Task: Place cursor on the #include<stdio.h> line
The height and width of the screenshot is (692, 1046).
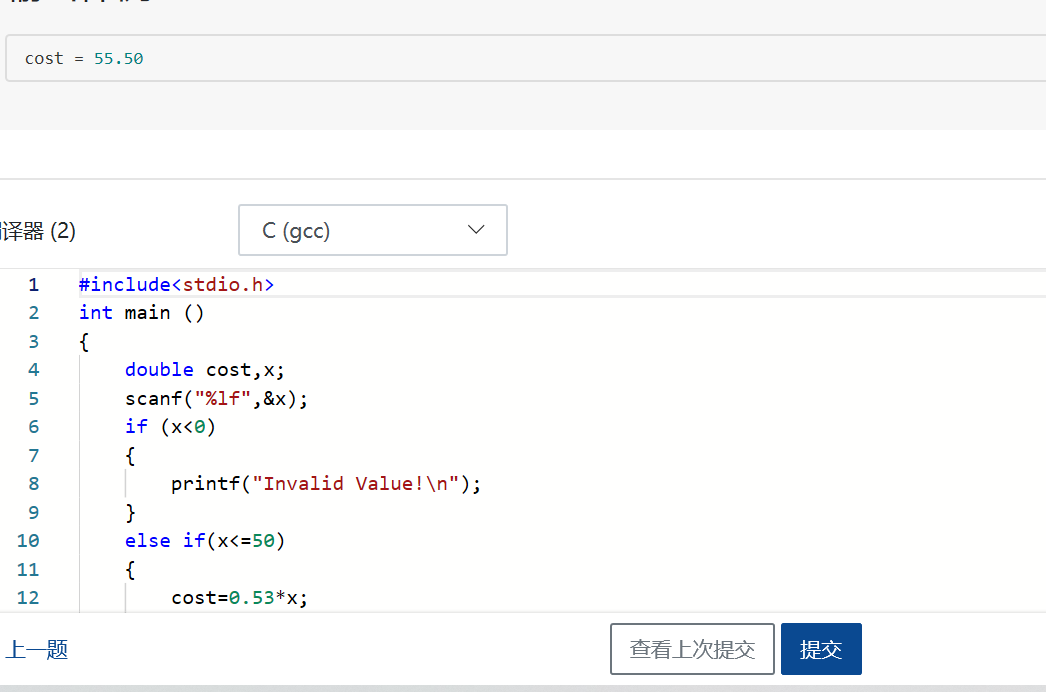Action: [x=176, y=285]
